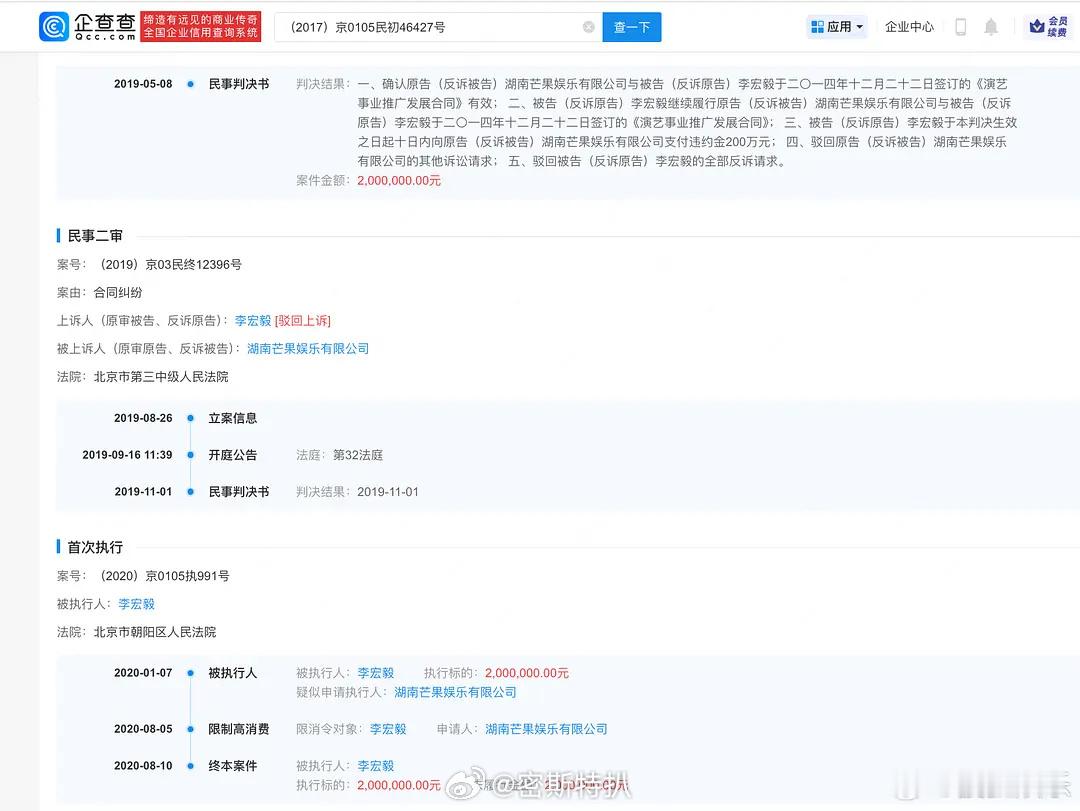Select the 2019-09-16 开庭公告 timeline dot
This screenshot has height=811, width=1080.
191,455
